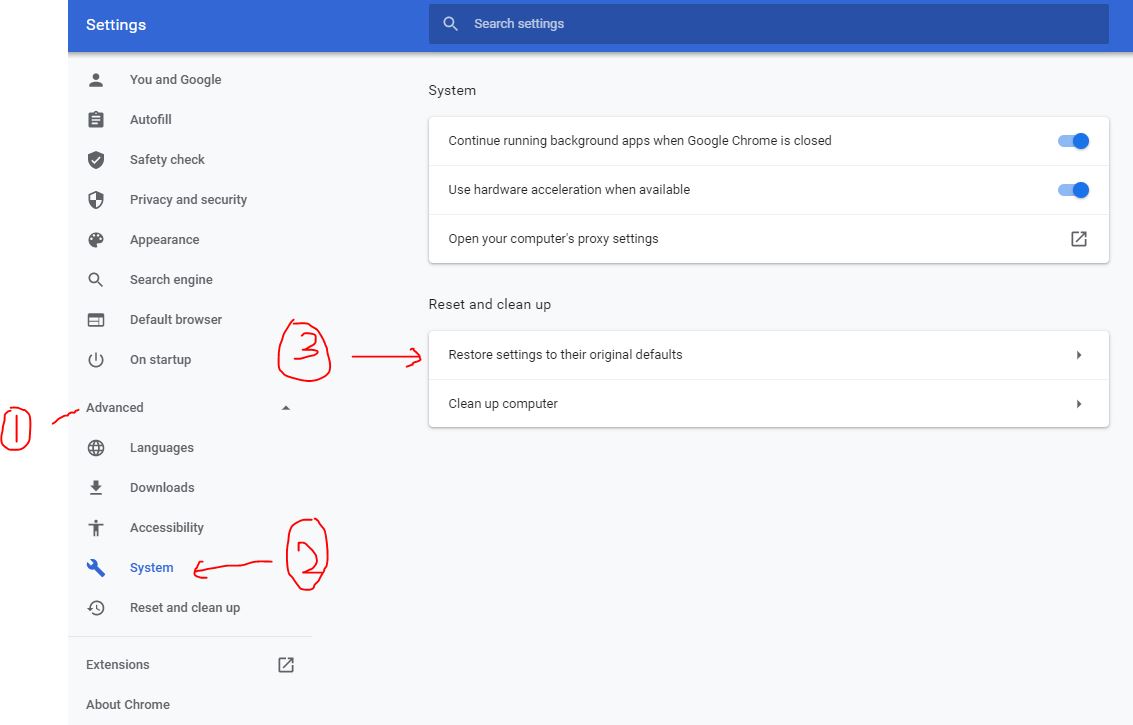Click the palette icon for Appearance
Screen dimensions: 1133x725
[x=95, y=240]
